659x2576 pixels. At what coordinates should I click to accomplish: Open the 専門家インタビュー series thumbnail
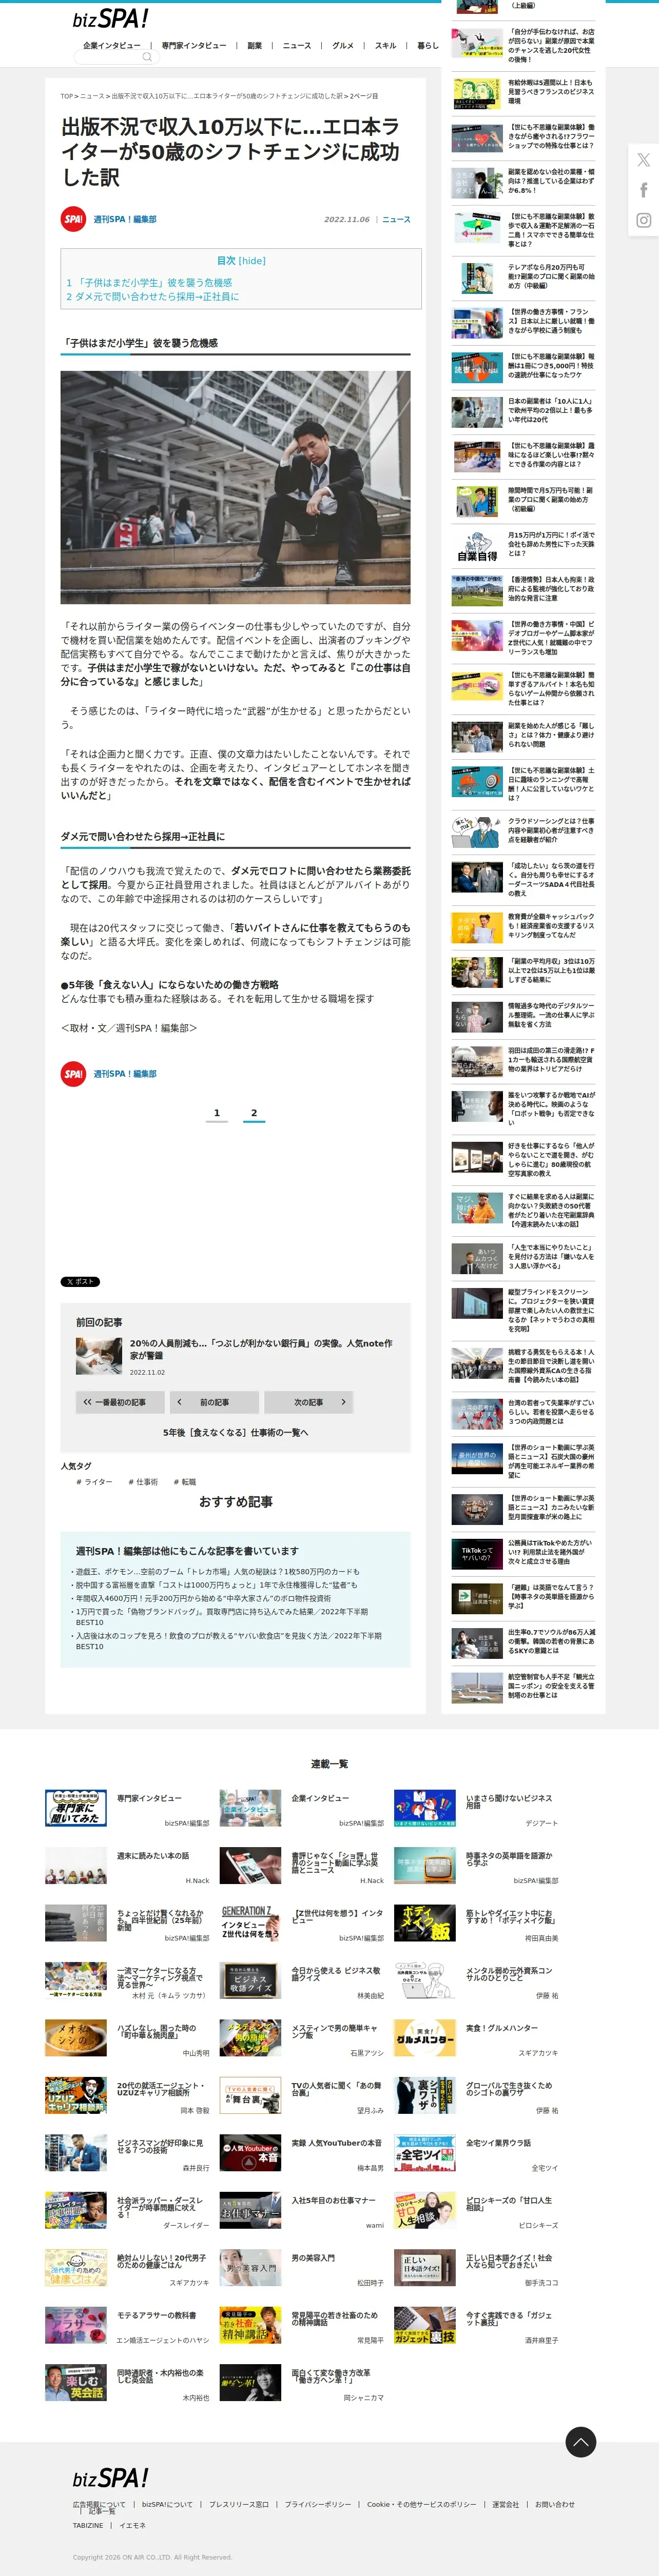[76, 1808]
